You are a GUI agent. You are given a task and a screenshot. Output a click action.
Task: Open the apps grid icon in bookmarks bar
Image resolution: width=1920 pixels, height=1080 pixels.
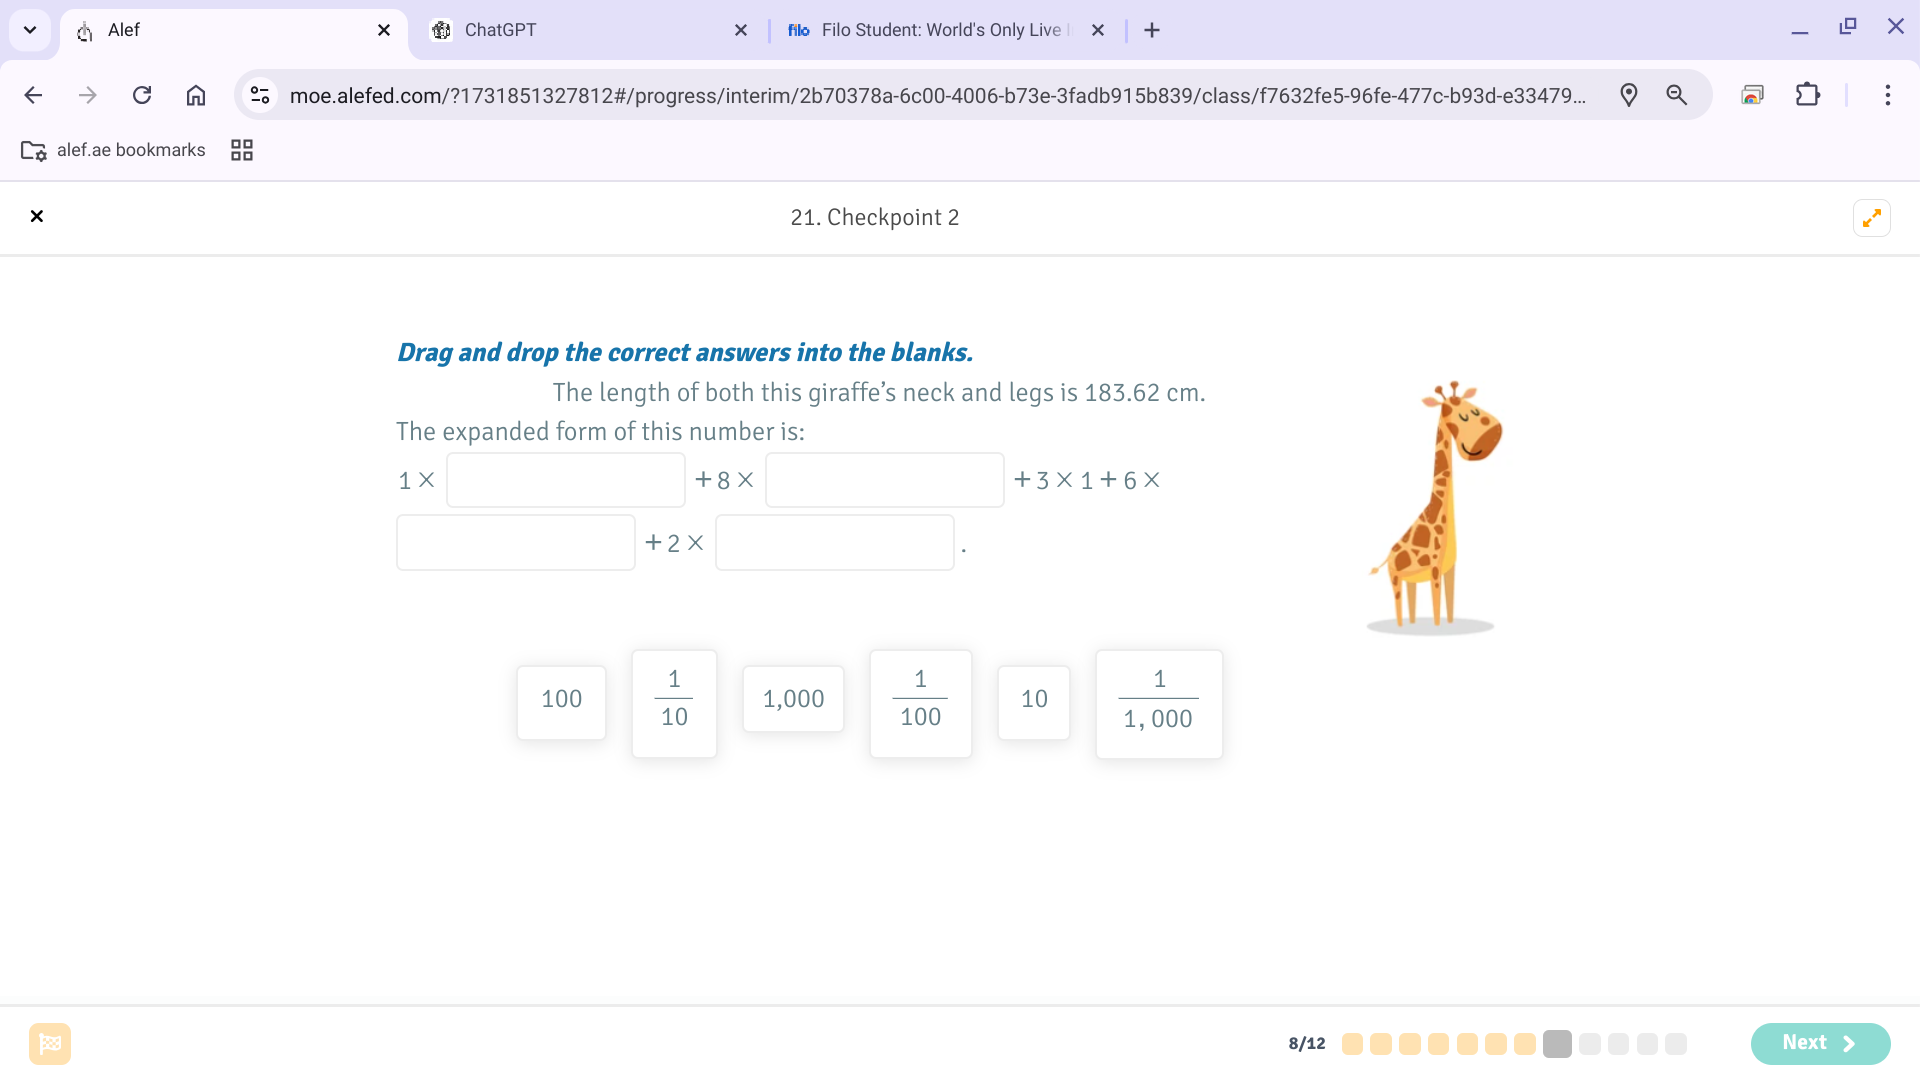242,150
